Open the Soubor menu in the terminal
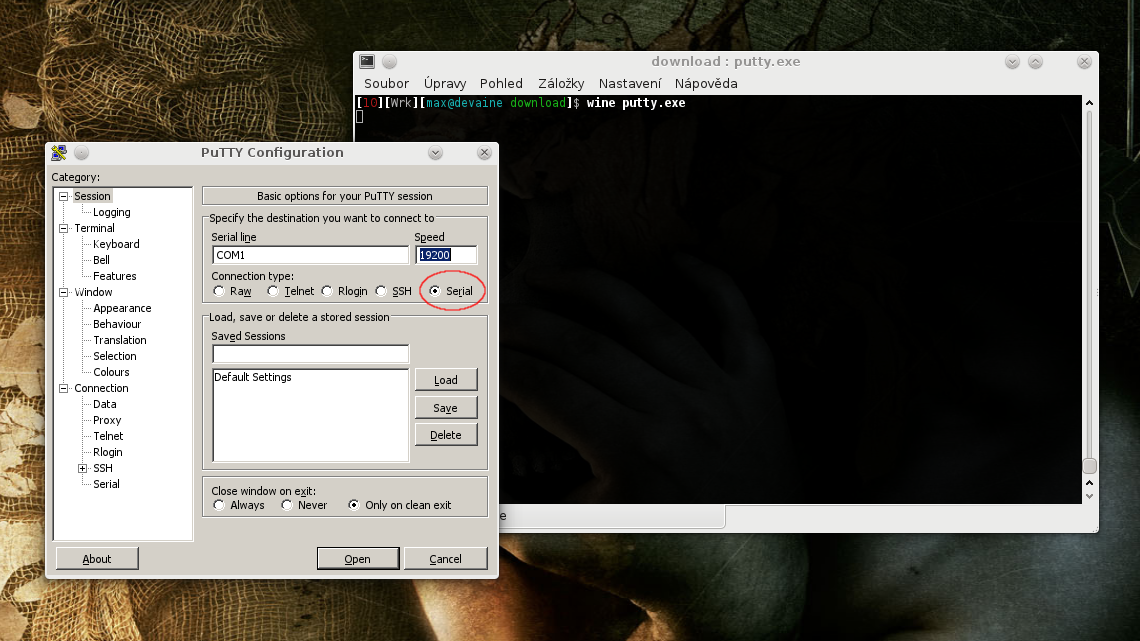This screenshot has height=641, width=1140. 387,84
